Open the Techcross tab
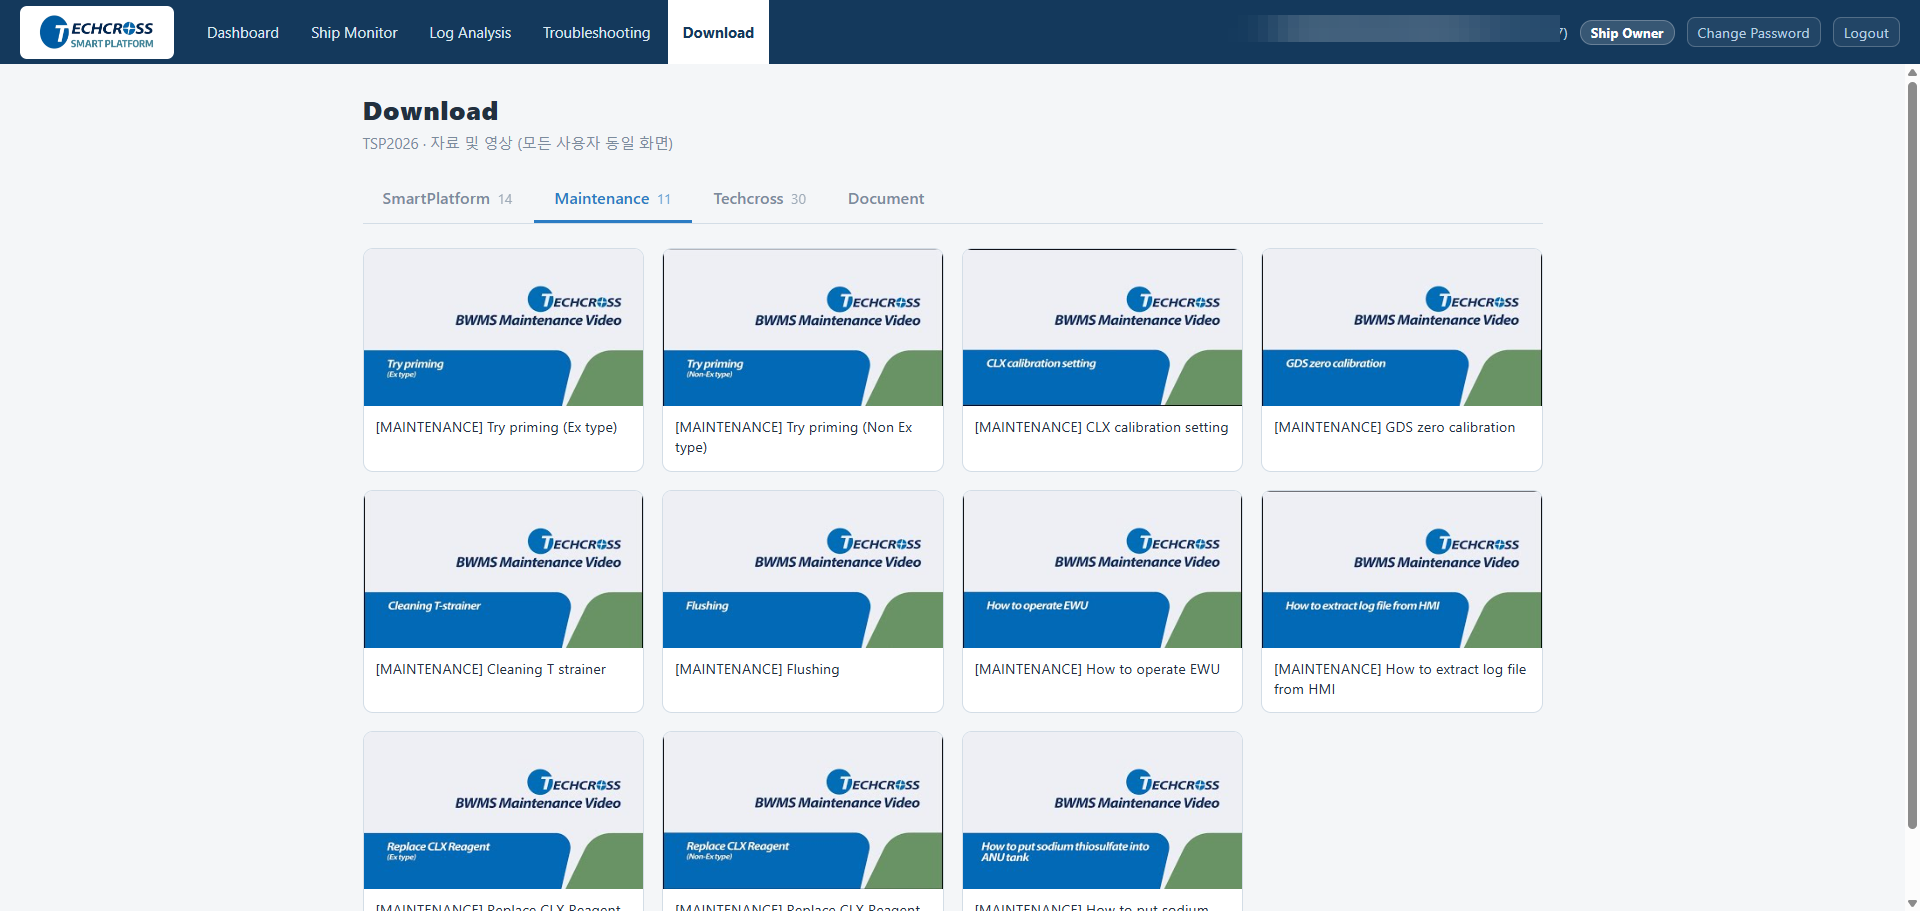The width and height of the screenshot is (1920, 911). pos(760,199)
